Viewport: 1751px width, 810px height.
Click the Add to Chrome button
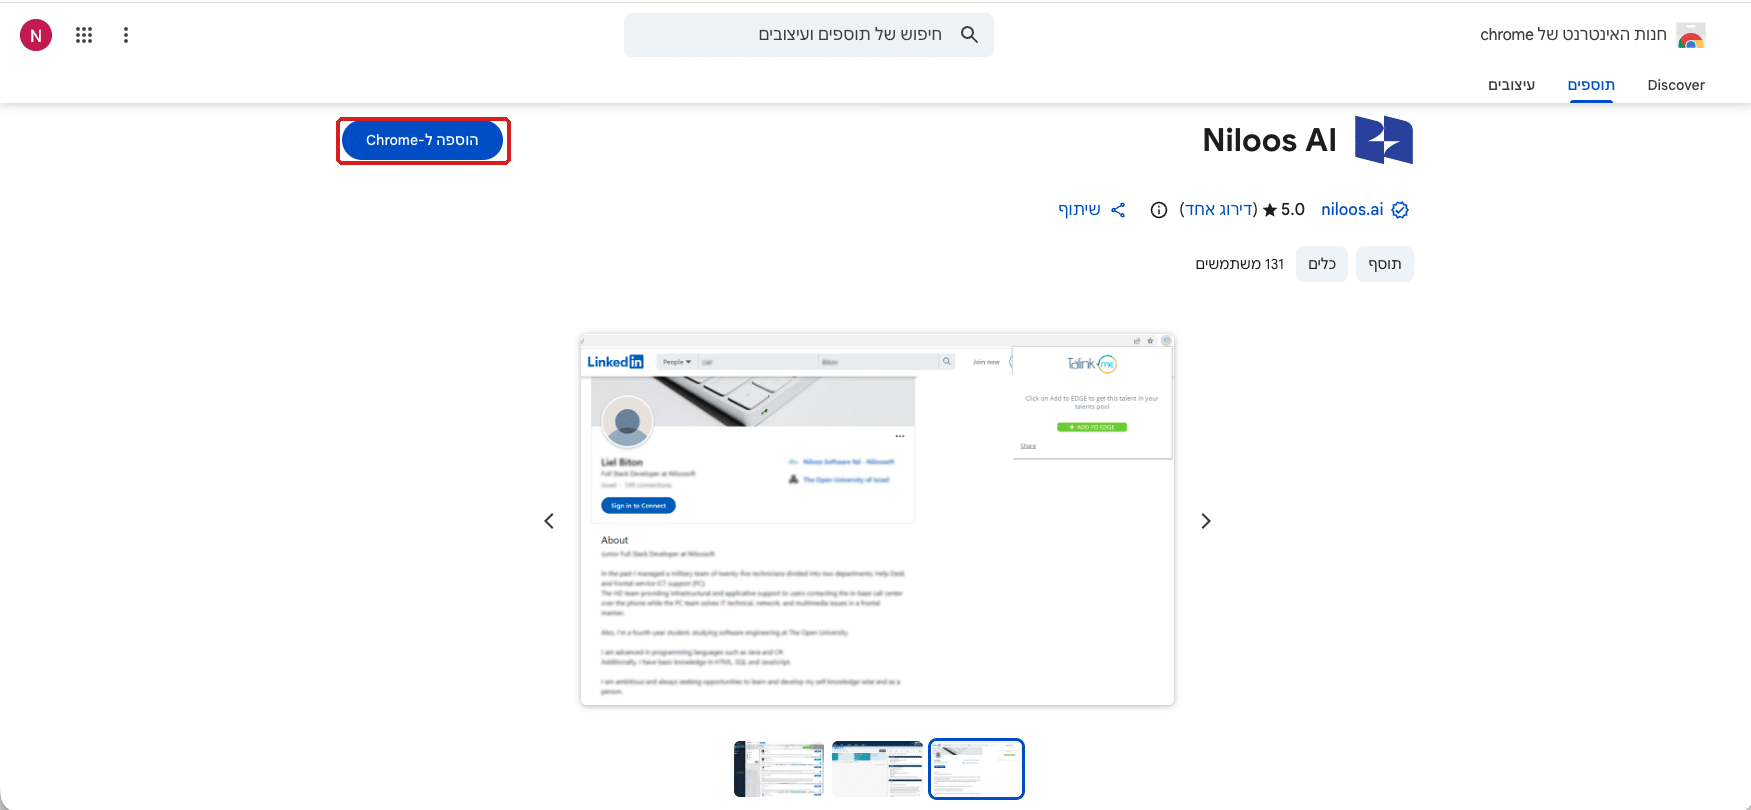[x=422, y=140]
